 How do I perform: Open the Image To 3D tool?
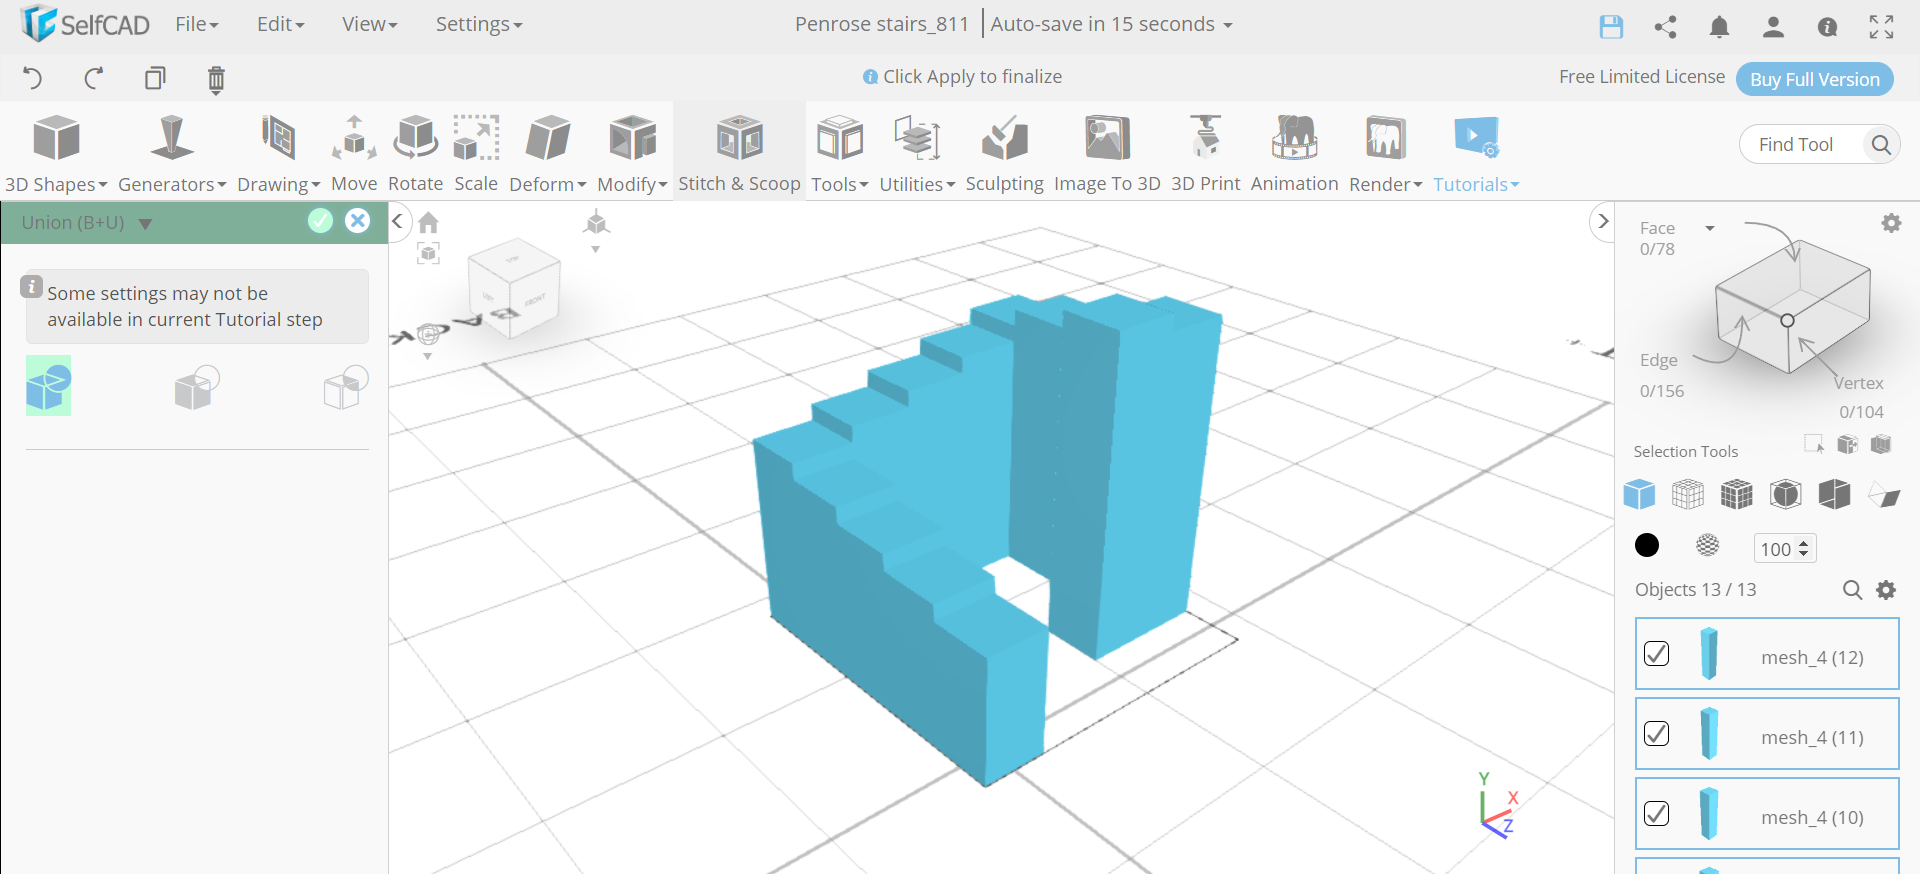(x=1107, y=153)
